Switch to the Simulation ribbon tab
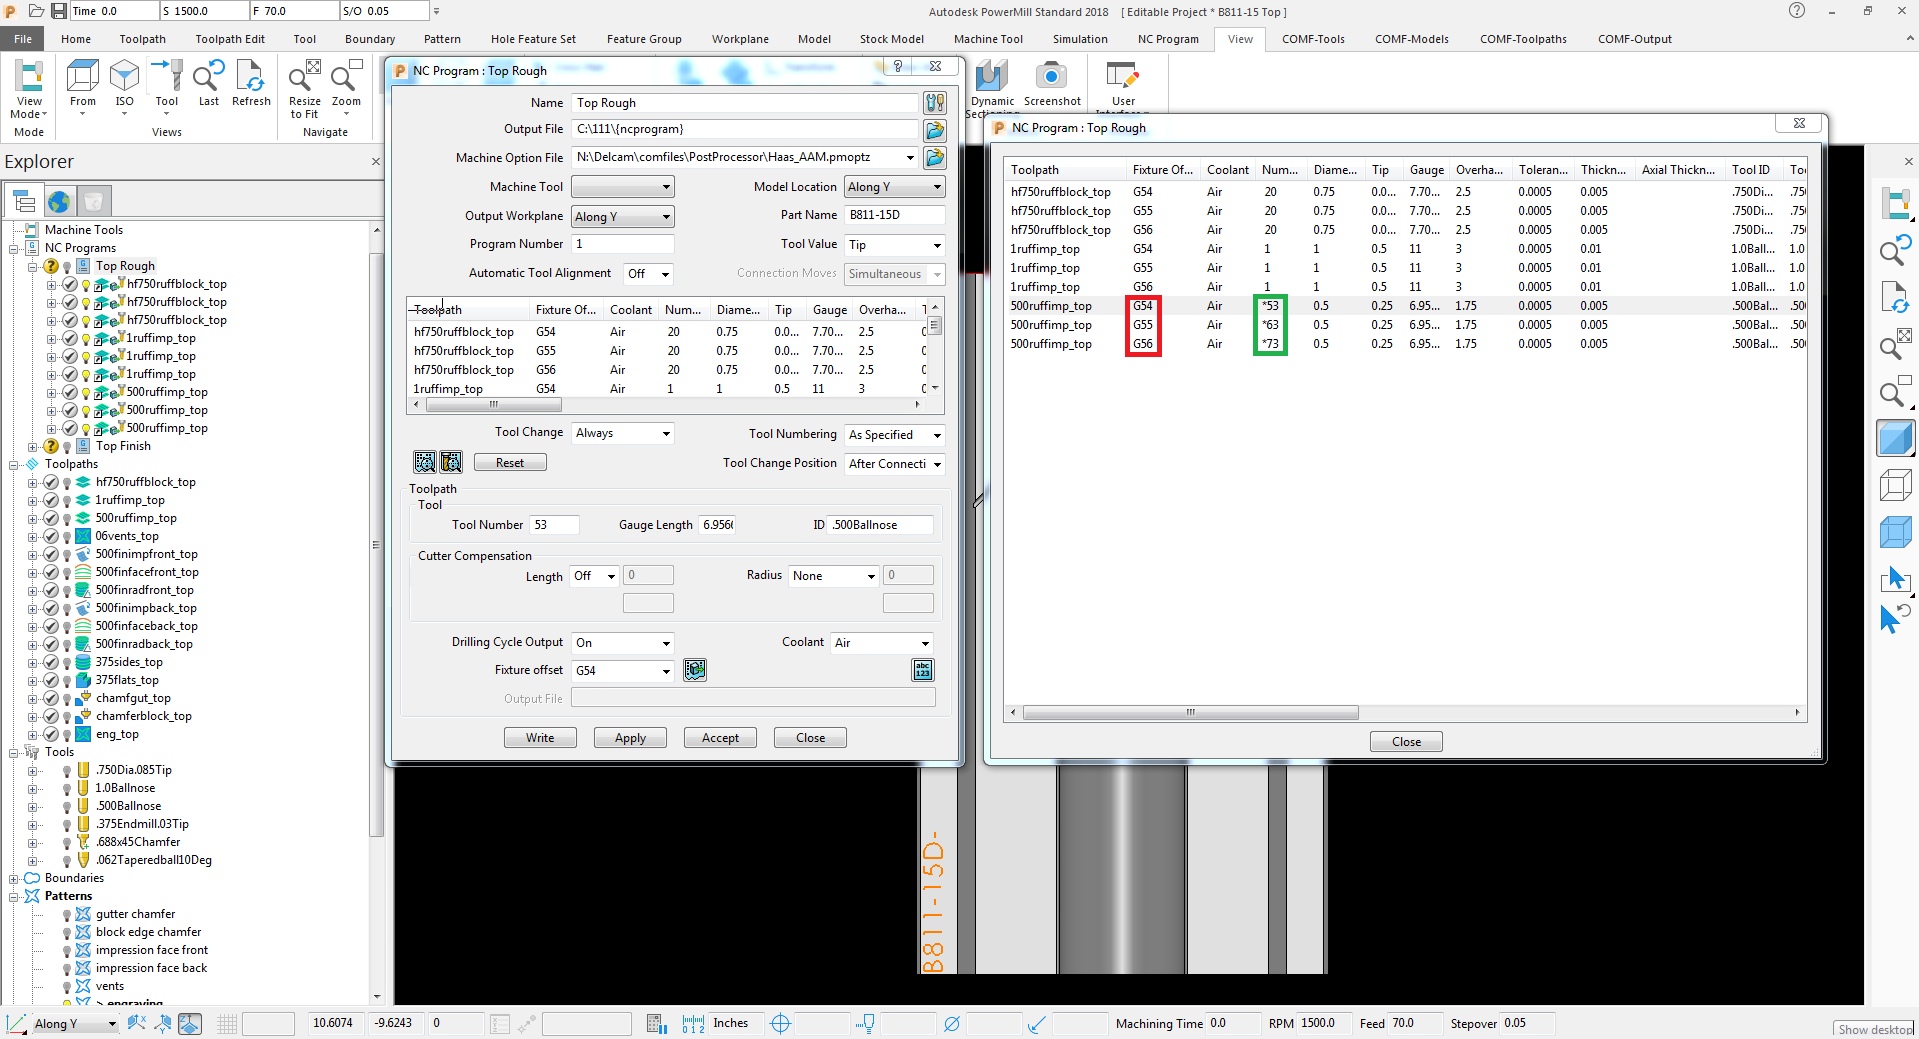The width and height of the screenshot is (1919, 1039). 1079,39
